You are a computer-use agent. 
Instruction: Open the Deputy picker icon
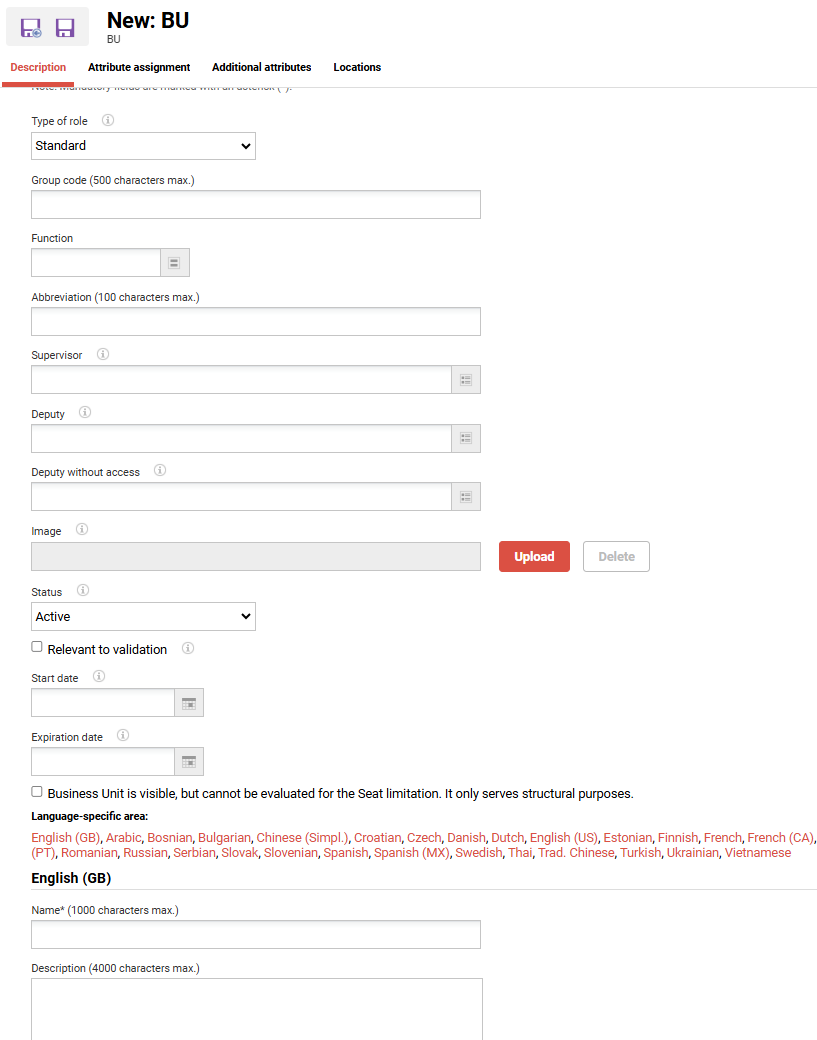[x=465, y=438]
